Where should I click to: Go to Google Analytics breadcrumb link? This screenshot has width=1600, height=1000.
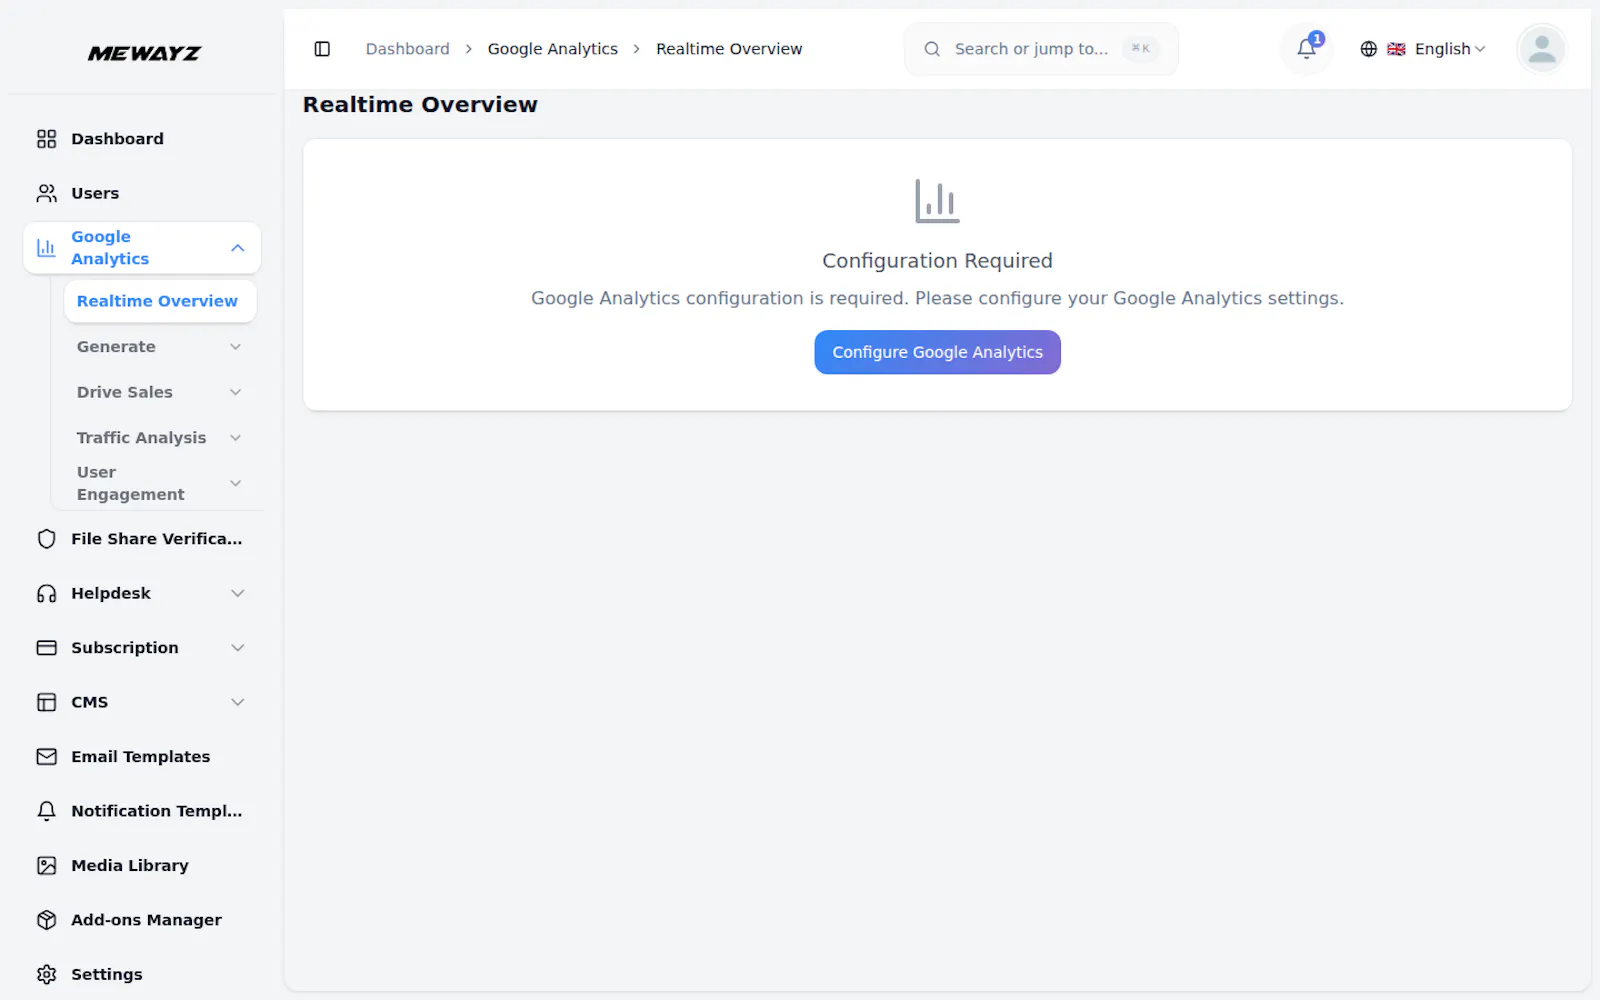point(552,49)
